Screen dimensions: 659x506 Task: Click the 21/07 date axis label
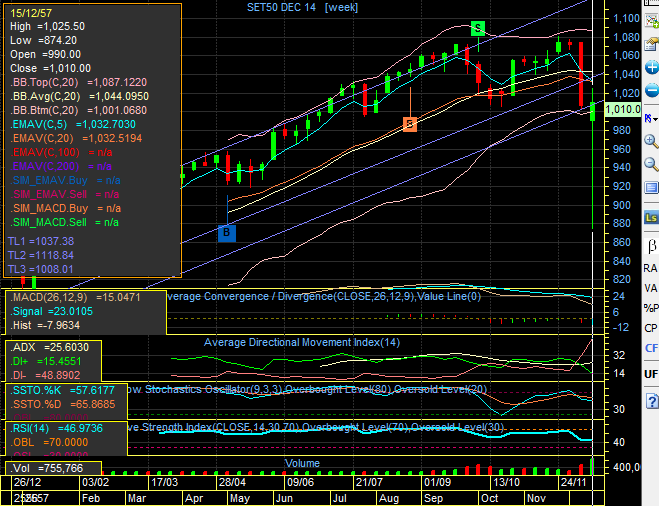(369, 482)
